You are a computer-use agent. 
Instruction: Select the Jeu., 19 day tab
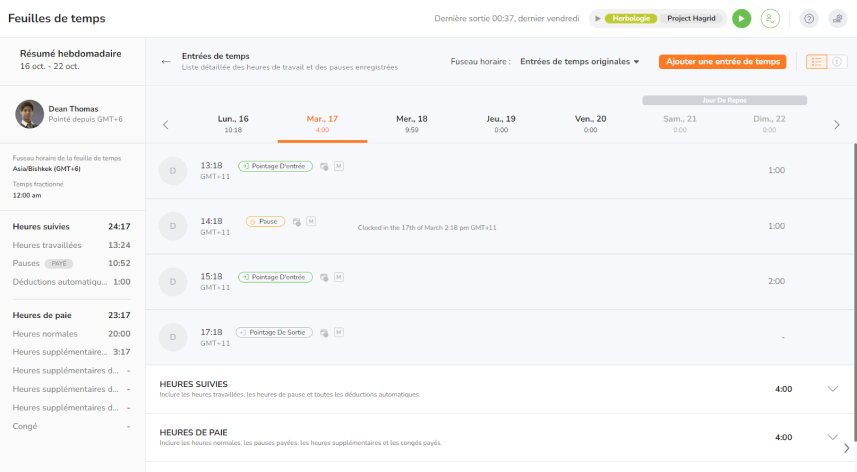(501, 124)
